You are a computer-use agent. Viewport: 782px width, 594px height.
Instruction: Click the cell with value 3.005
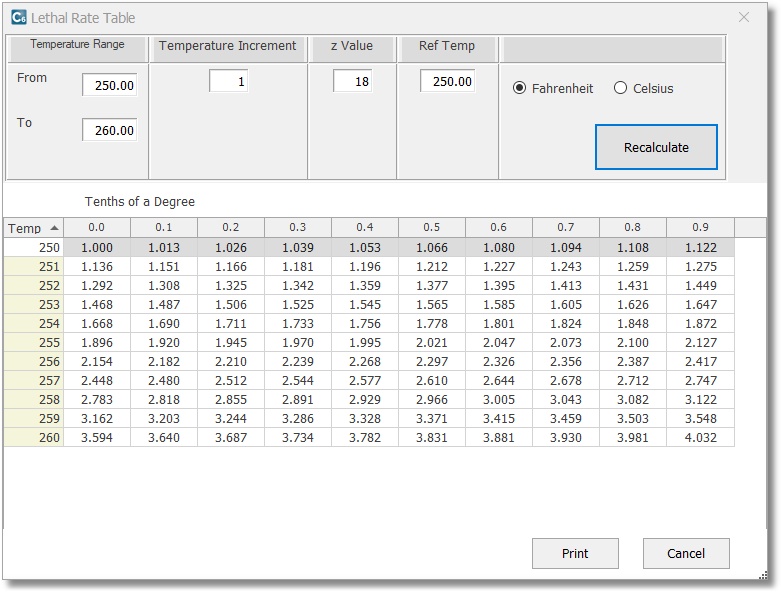click(x=499, y=399)
